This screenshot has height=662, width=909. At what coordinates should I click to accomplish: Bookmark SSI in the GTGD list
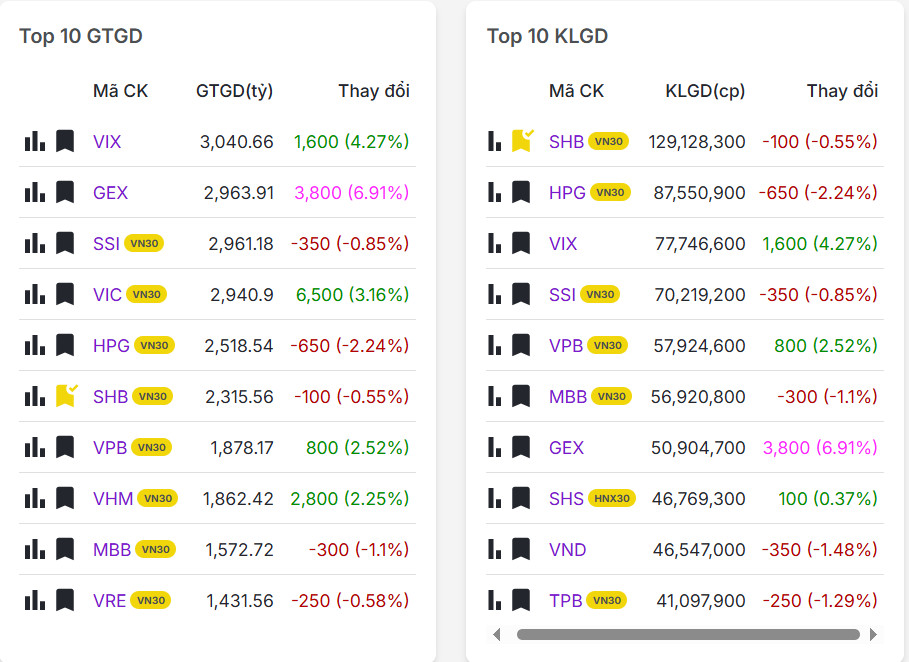pyautogui.click(x=65, y=243)
